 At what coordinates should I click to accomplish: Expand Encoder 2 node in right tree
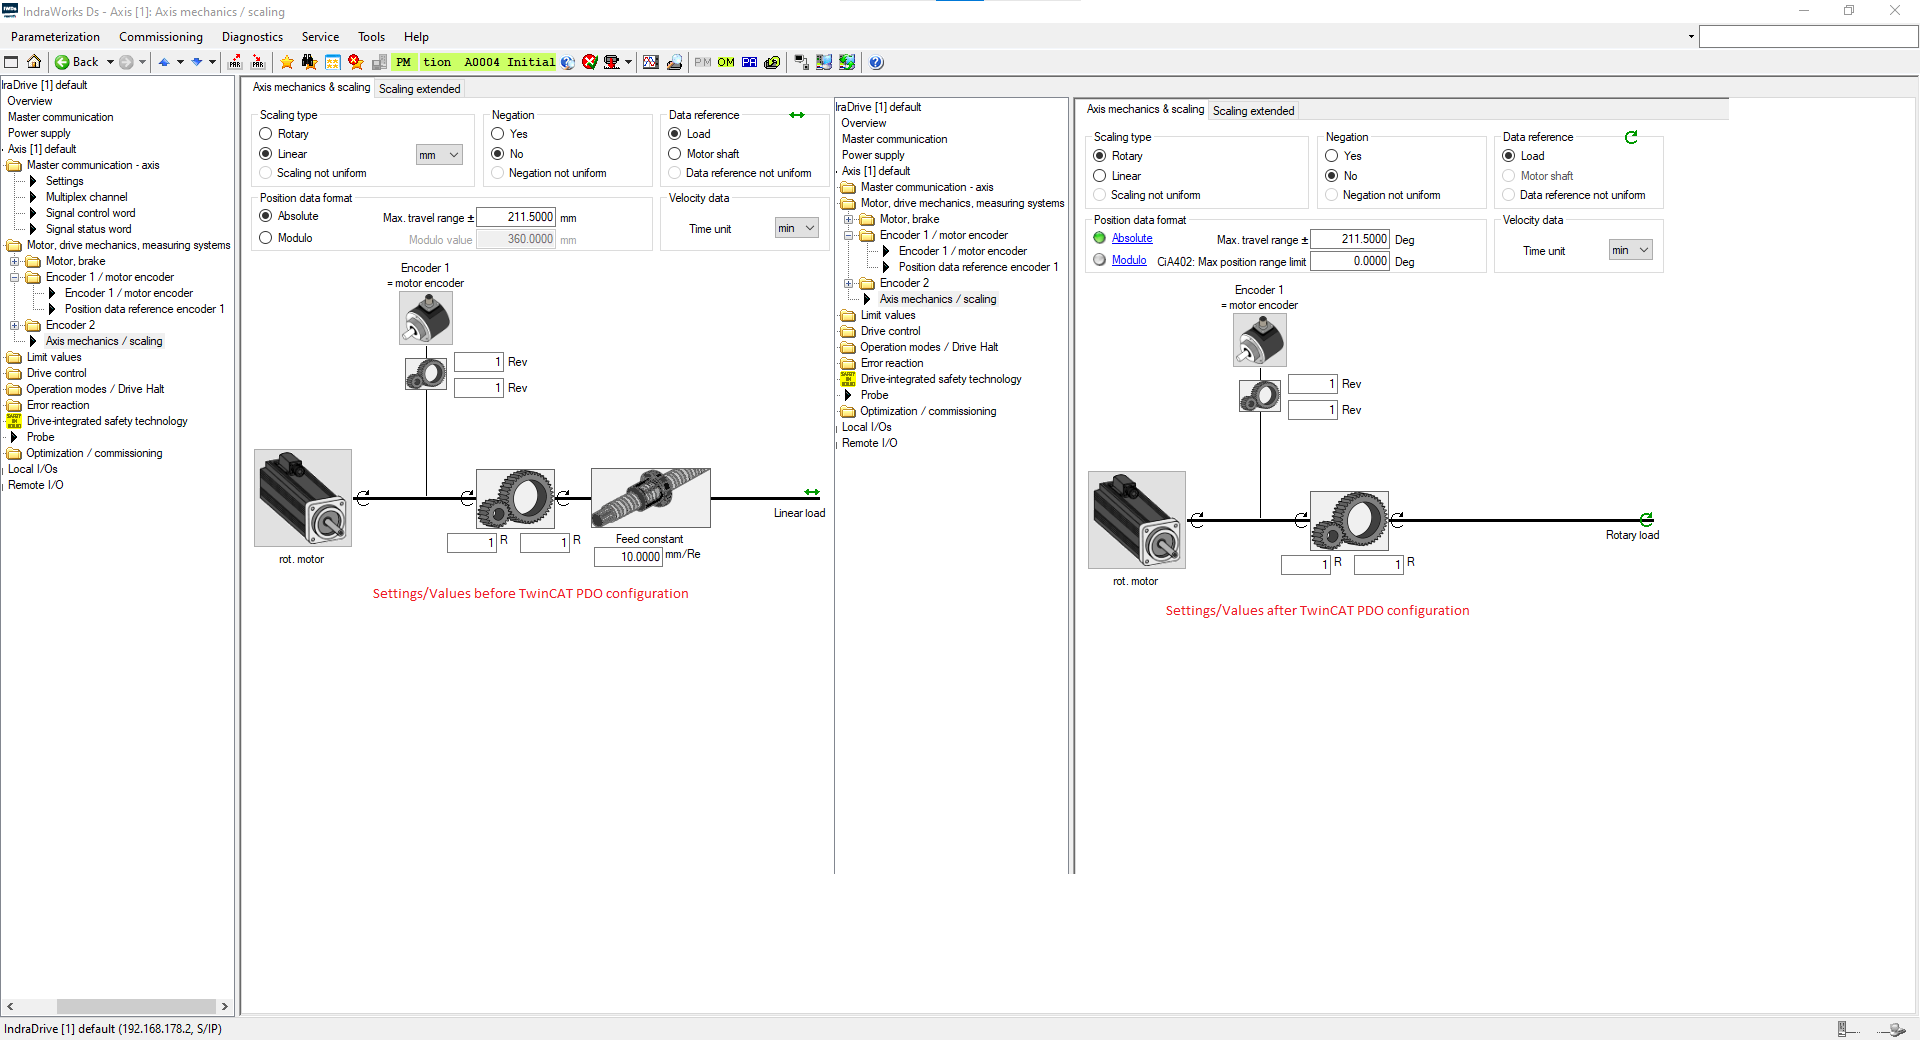(x=849, y=283)
